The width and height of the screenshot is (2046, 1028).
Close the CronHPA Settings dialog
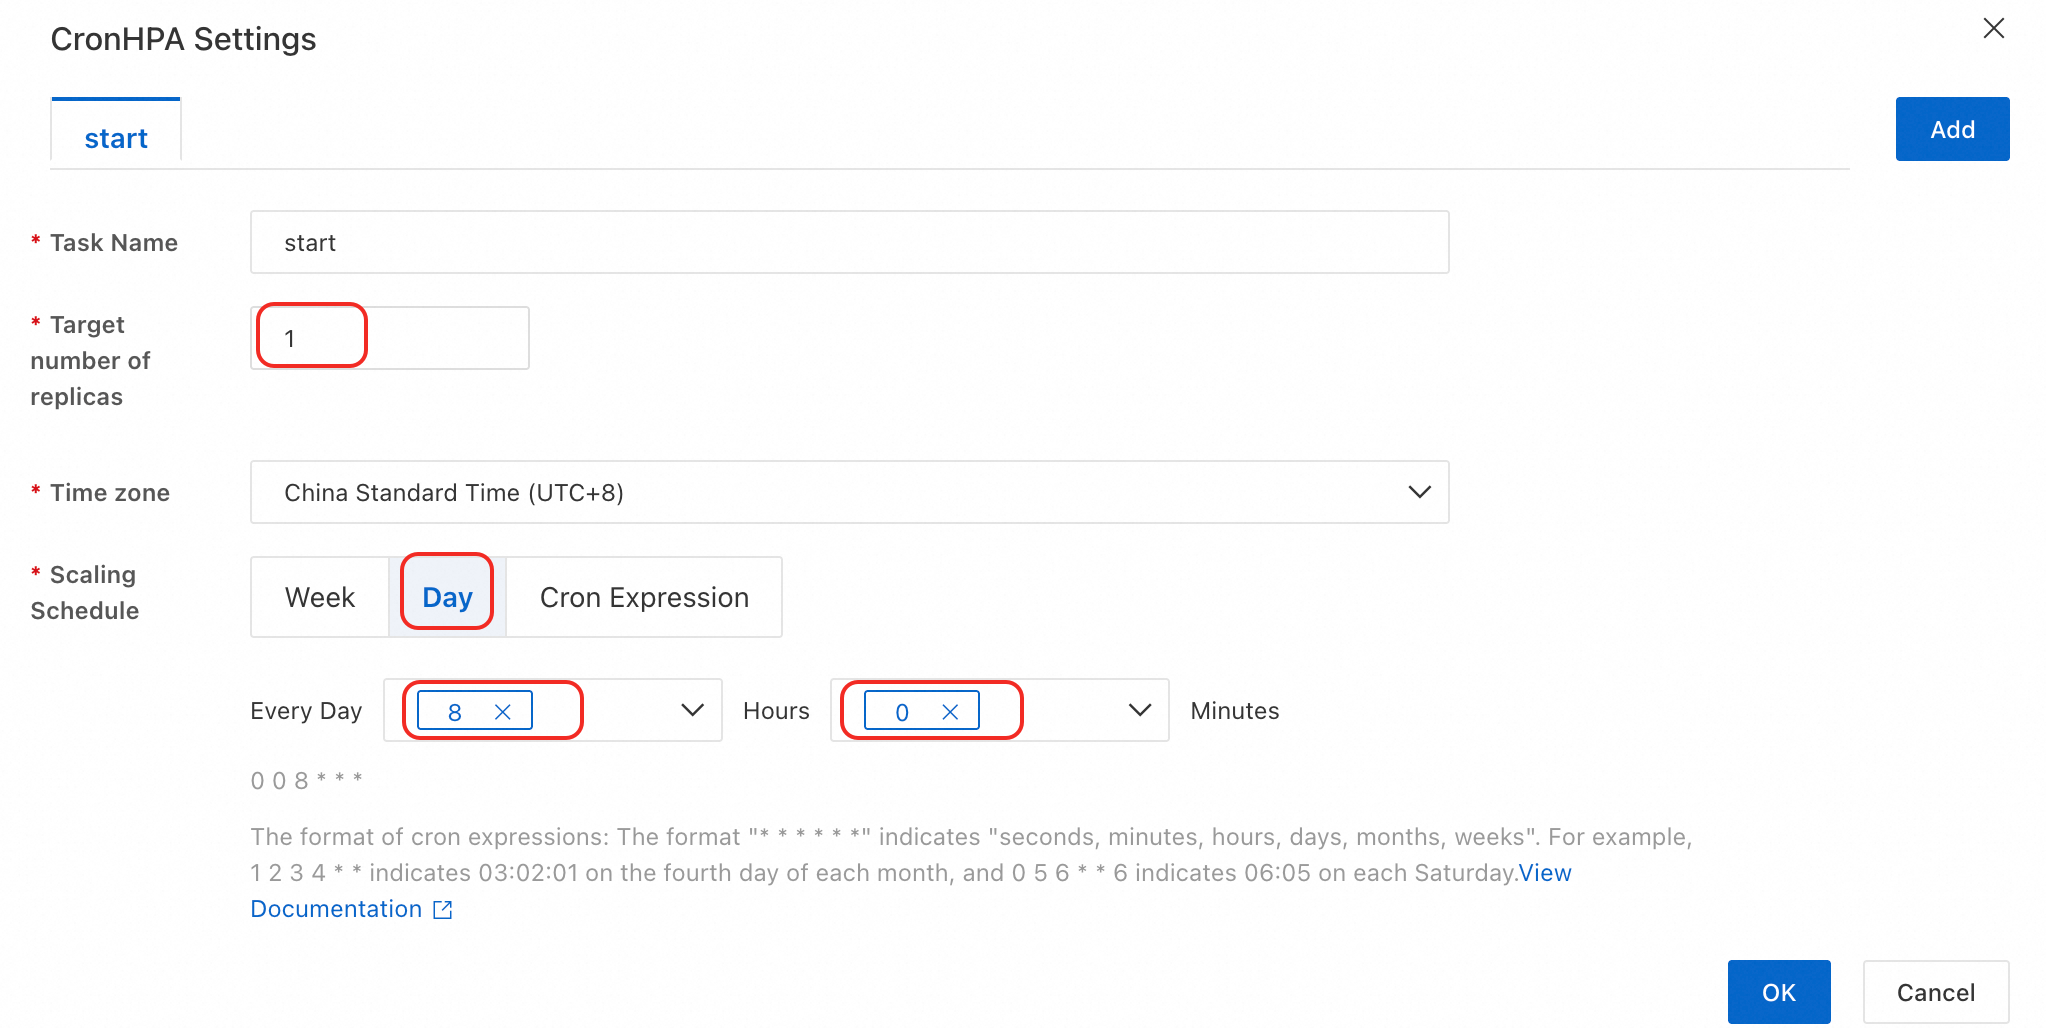(1993, 29)
